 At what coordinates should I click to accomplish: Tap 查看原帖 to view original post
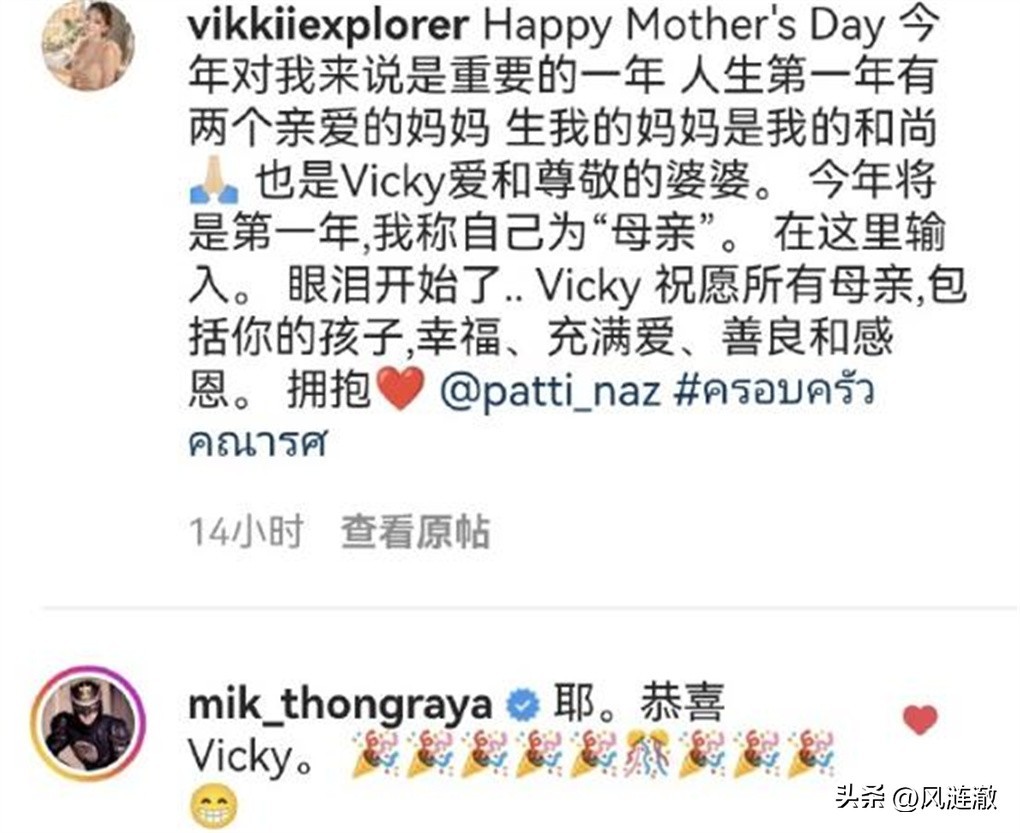click(x=416, y=533)
